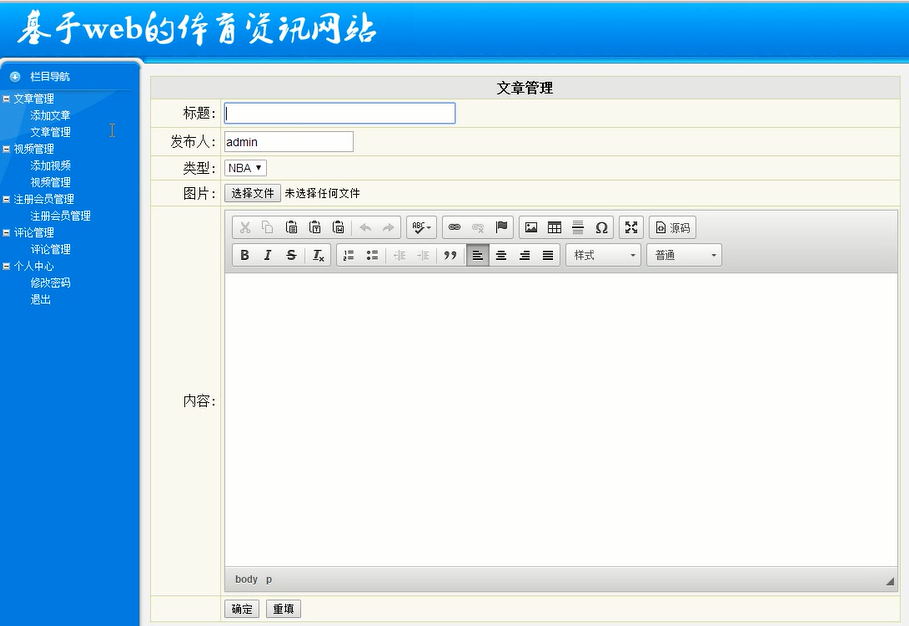The width and height of the screenshot is (909, 626).
Task: Toggle numbered list
Action: click(348, 255)
